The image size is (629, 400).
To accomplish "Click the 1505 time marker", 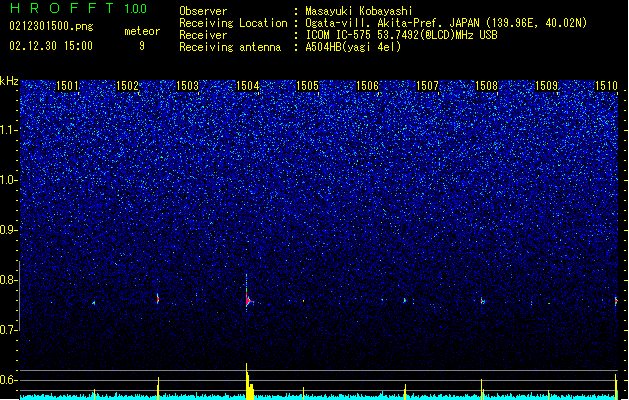I will [307, 86].
